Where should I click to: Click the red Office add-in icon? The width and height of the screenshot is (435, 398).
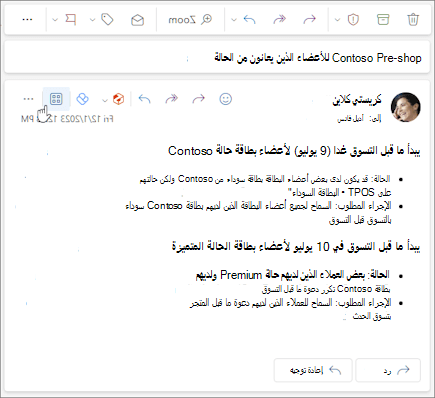(118, 99)
